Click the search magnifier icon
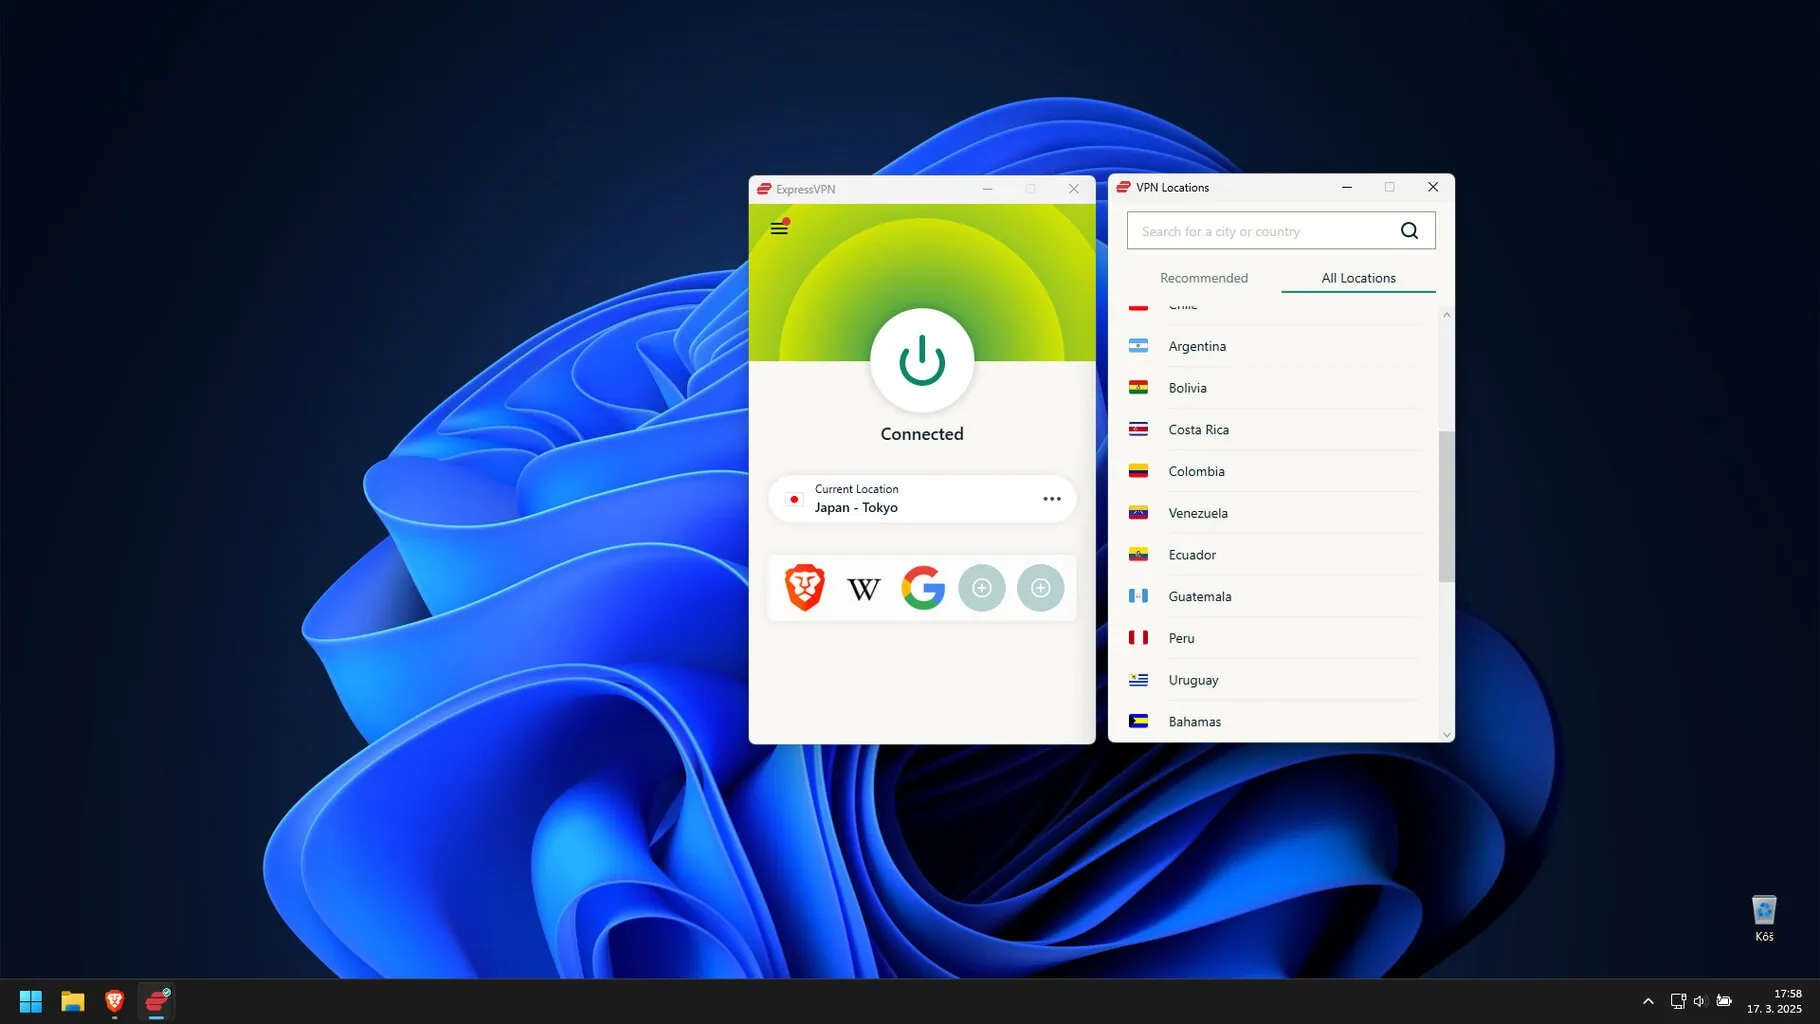 click(1409, 231)
